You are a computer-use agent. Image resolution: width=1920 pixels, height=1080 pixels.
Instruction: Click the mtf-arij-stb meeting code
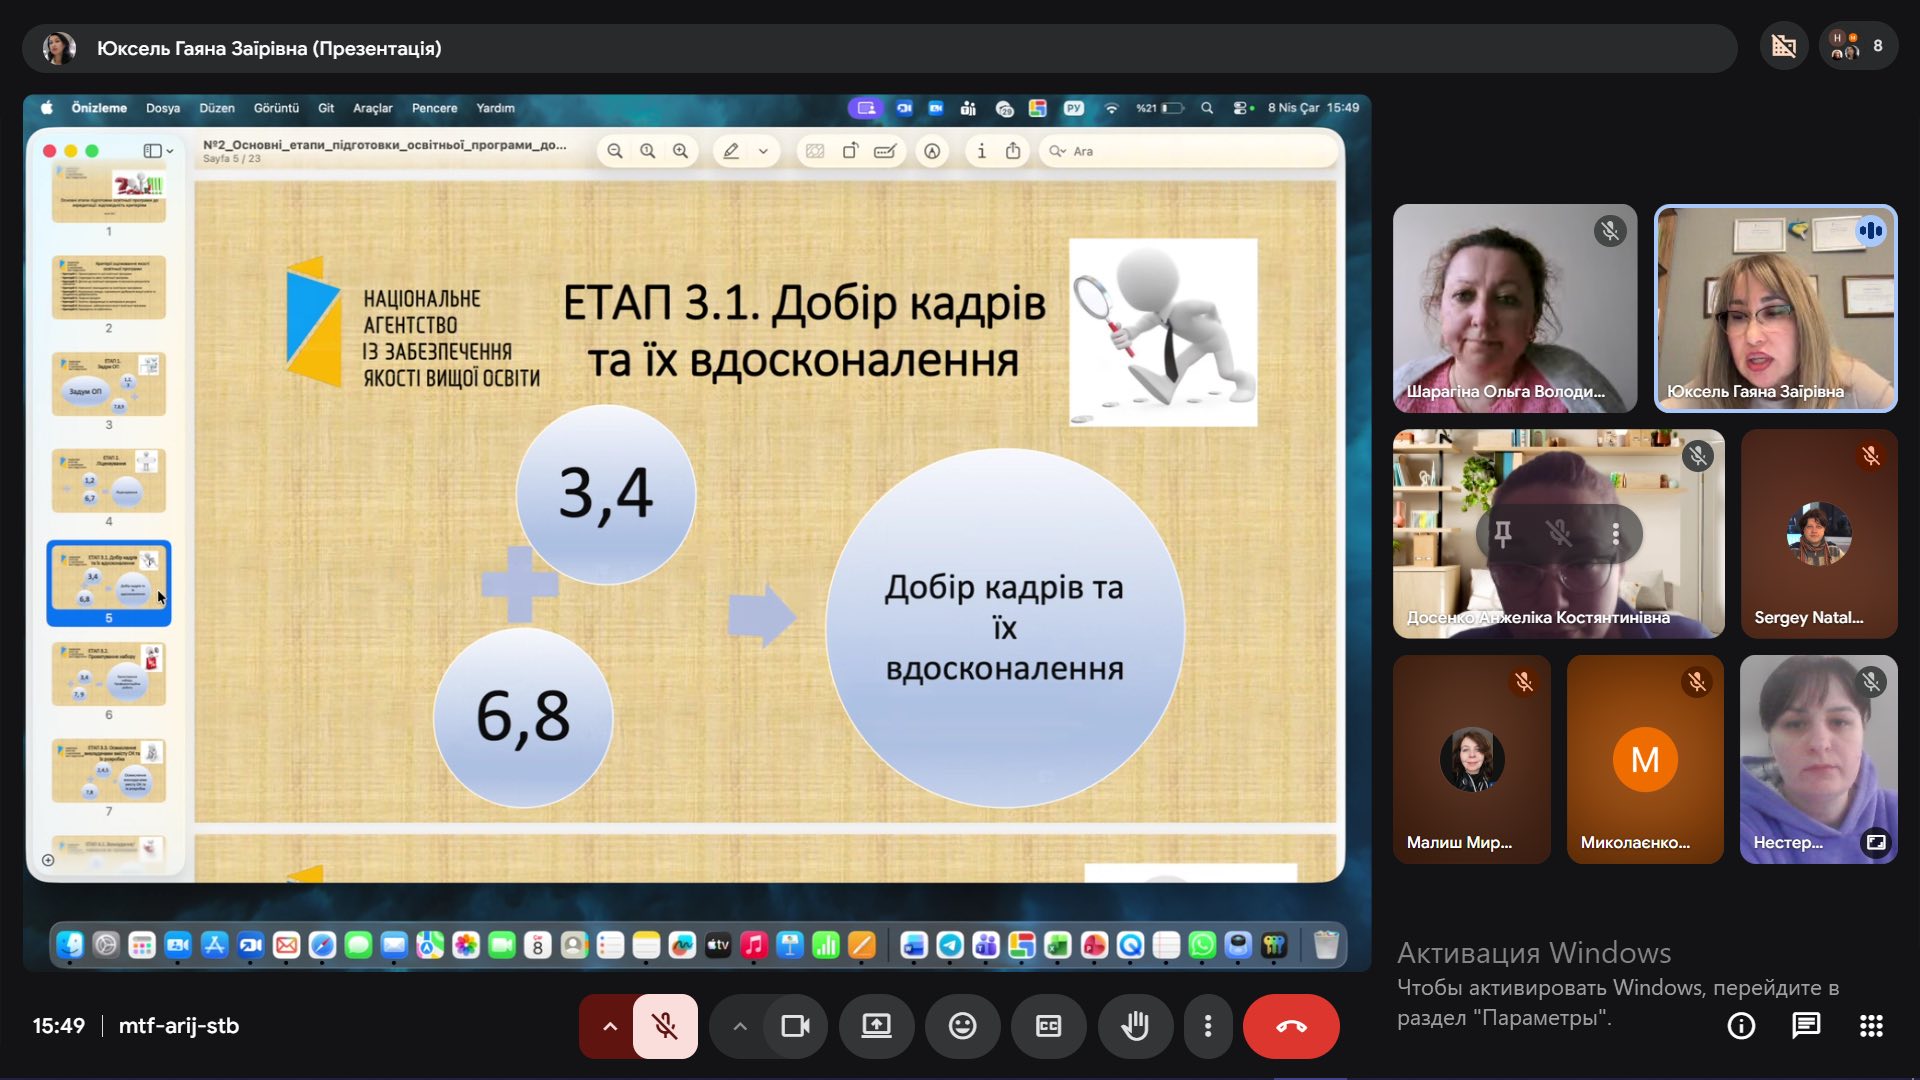[179, 1026]
